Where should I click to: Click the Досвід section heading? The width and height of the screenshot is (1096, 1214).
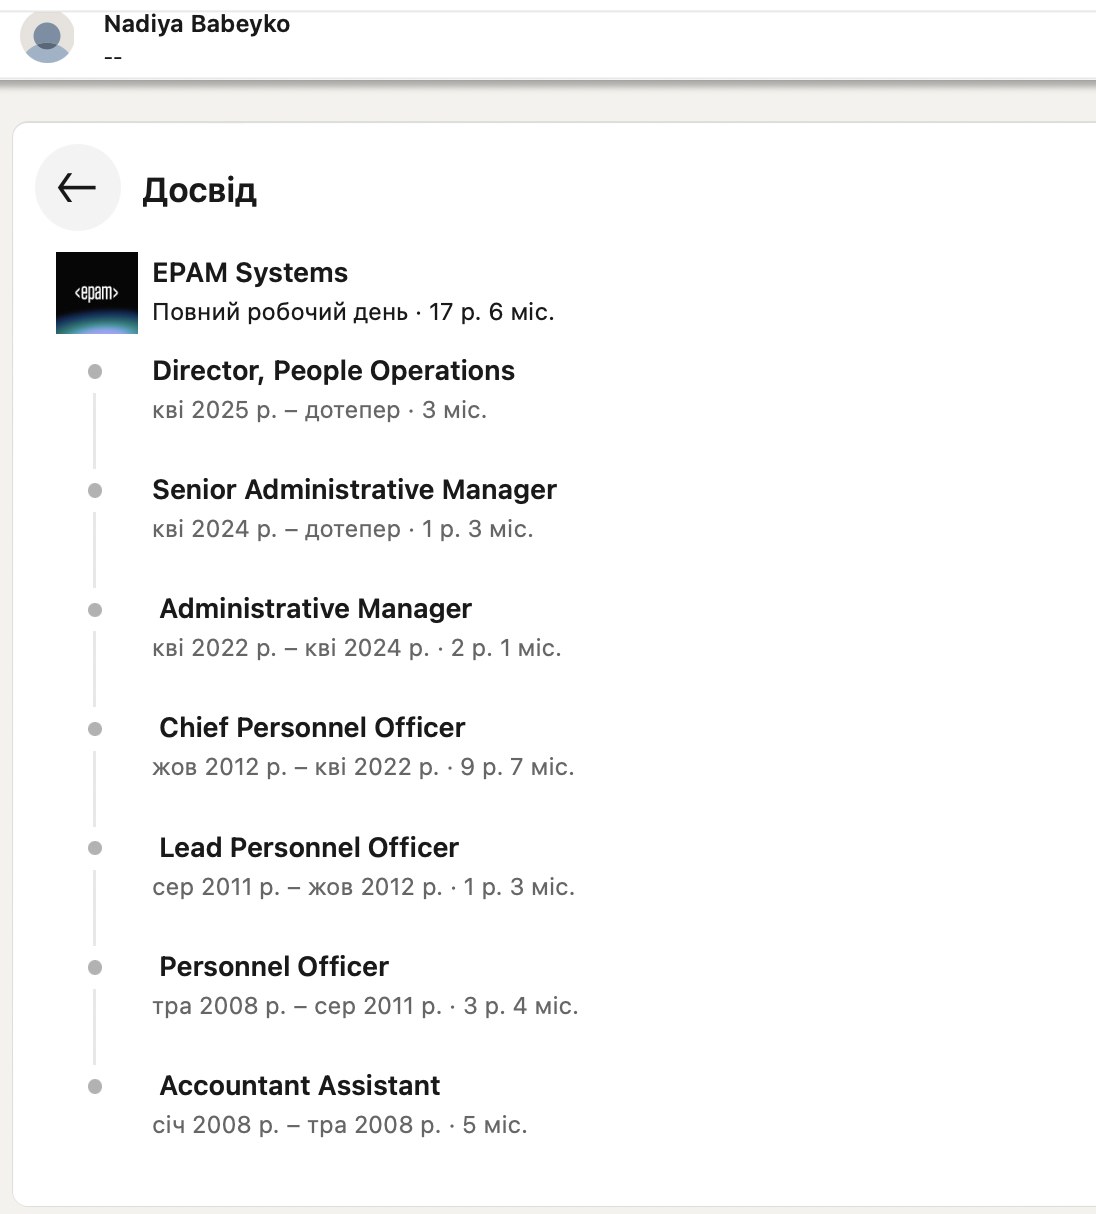click(199, 189)
